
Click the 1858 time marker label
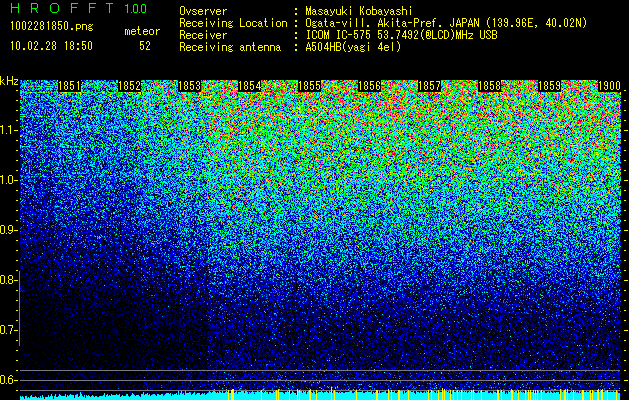[x=489, y=86]
